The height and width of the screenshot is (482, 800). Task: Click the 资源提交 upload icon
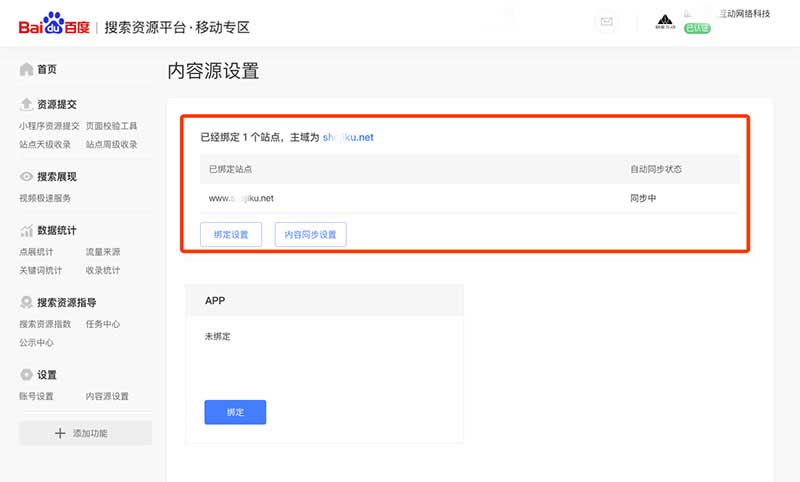(26, 104)
